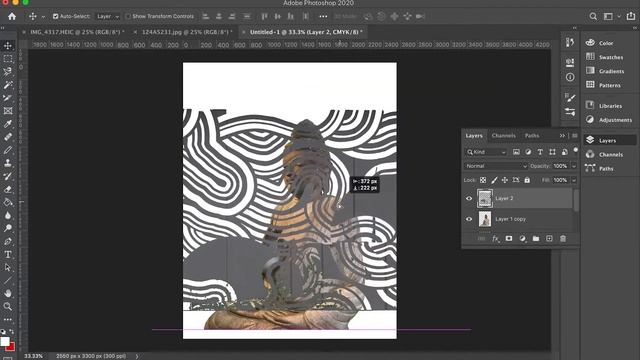640x360 pixels.
Task: Toggle the layer filtering on/off switch
Action: pos(576,151)
